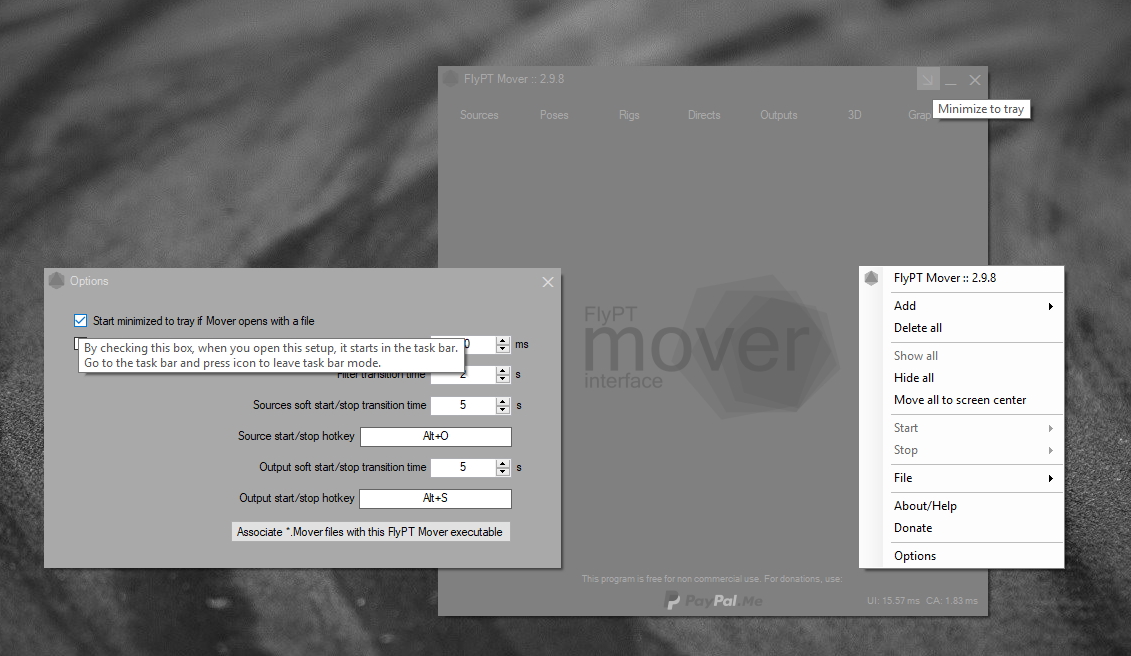Increase Output soft start/stop transition time

(x=503, y=463)
